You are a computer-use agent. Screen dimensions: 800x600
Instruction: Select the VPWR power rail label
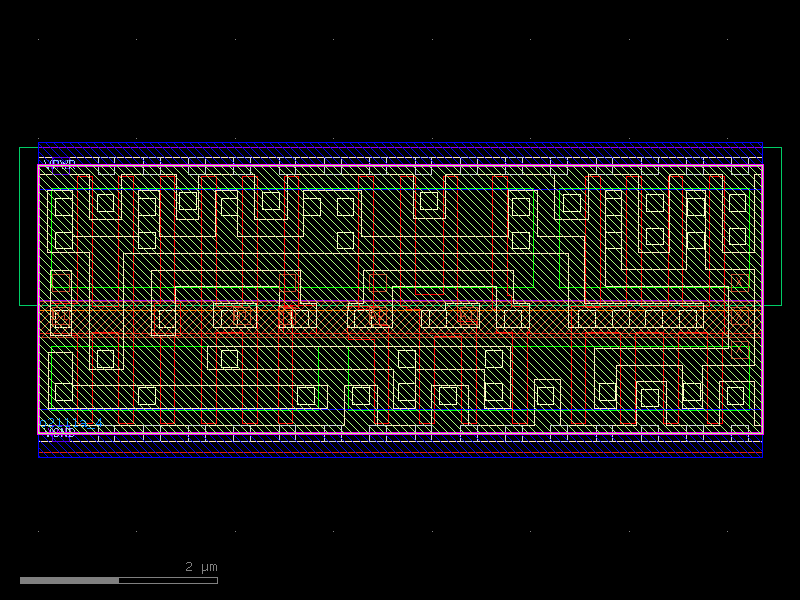60,163
